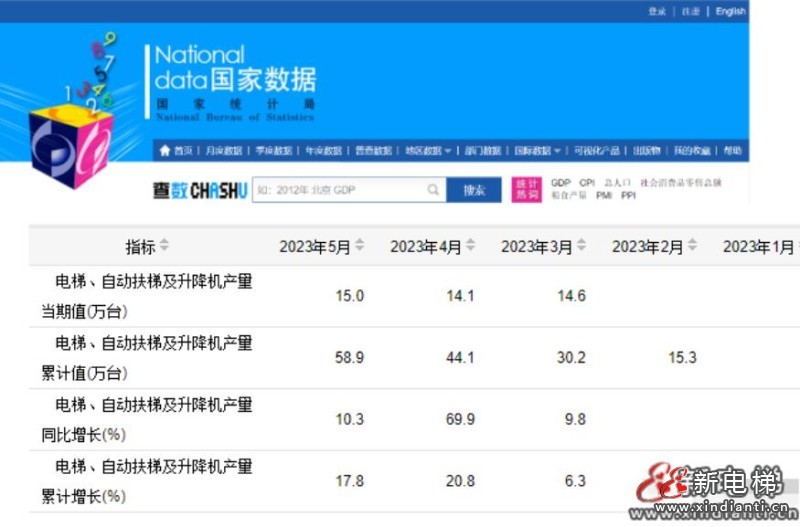The width and height of the screenshot is (800, 527).
Task: Sort the 2023年3月 column
Action: point(582,246)
